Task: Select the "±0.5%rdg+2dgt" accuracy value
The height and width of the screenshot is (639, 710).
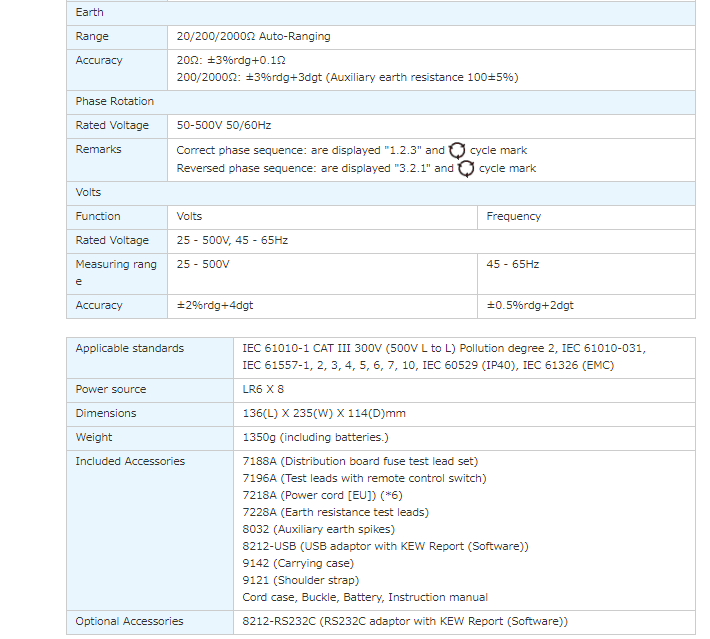Action: [x=530, y=305]
